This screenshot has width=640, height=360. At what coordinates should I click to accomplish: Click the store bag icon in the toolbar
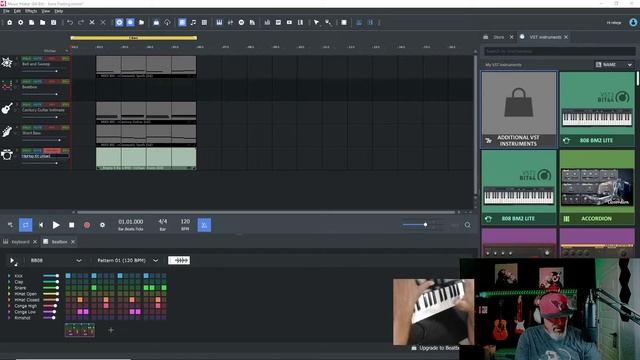coord(156,22)
